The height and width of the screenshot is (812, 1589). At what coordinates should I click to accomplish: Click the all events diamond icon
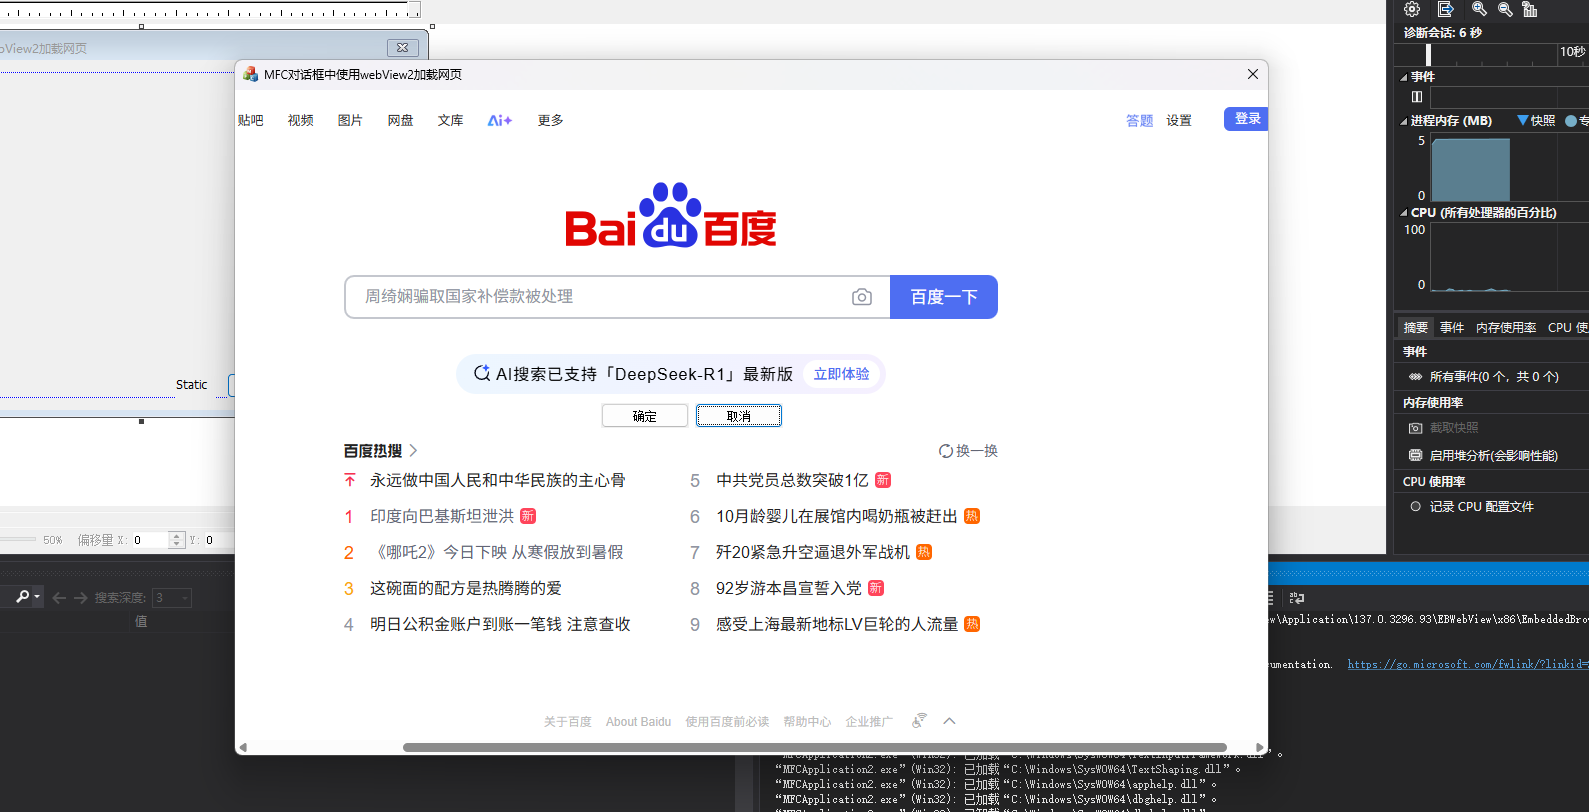click(1415, 377)
